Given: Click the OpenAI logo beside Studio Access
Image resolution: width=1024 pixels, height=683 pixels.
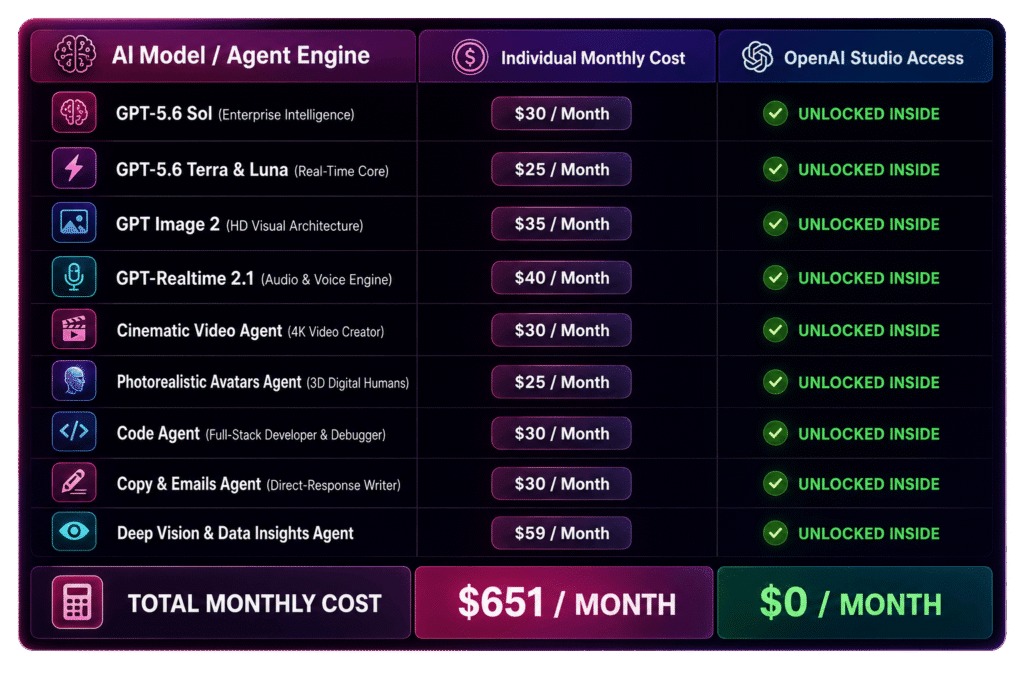Looking at the screenshot, I should click(758, 57).
